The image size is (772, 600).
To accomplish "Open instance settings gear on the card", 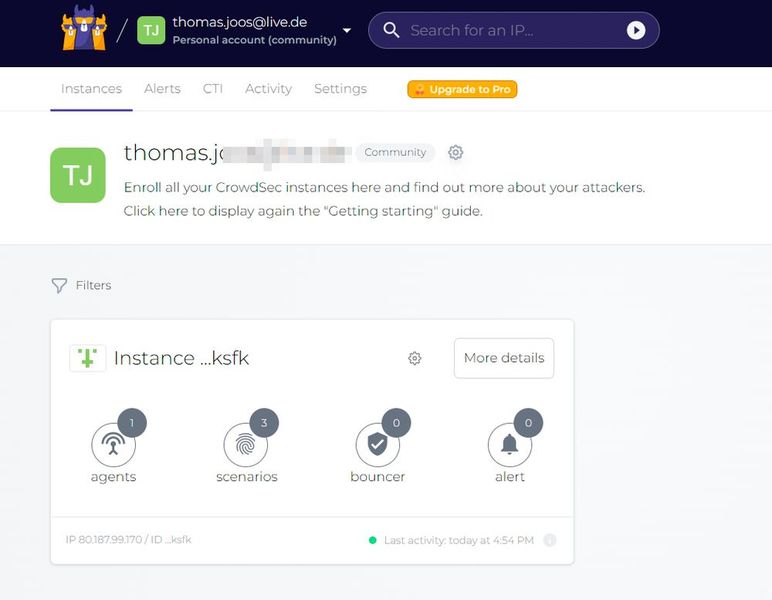I will (x=415, y=358).
